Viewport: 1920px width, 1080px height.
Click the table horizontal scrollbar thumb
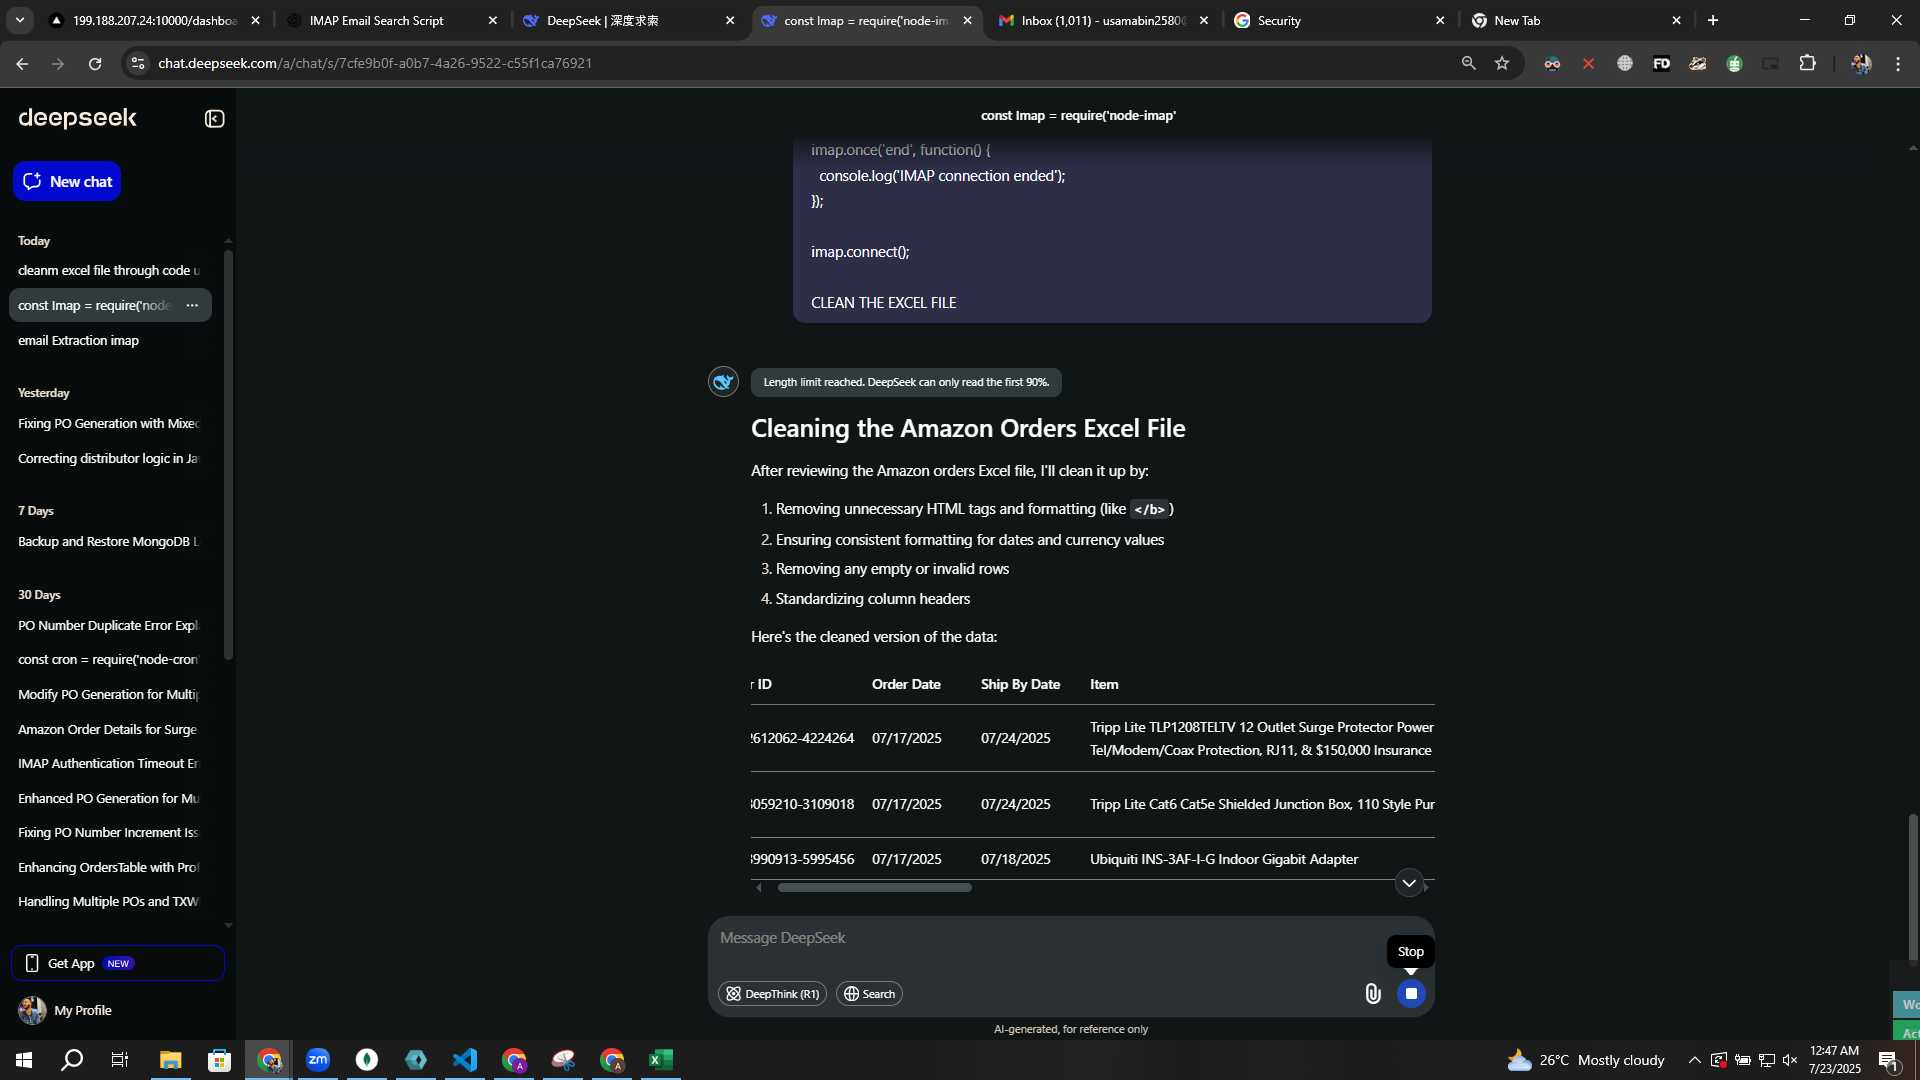874,887
